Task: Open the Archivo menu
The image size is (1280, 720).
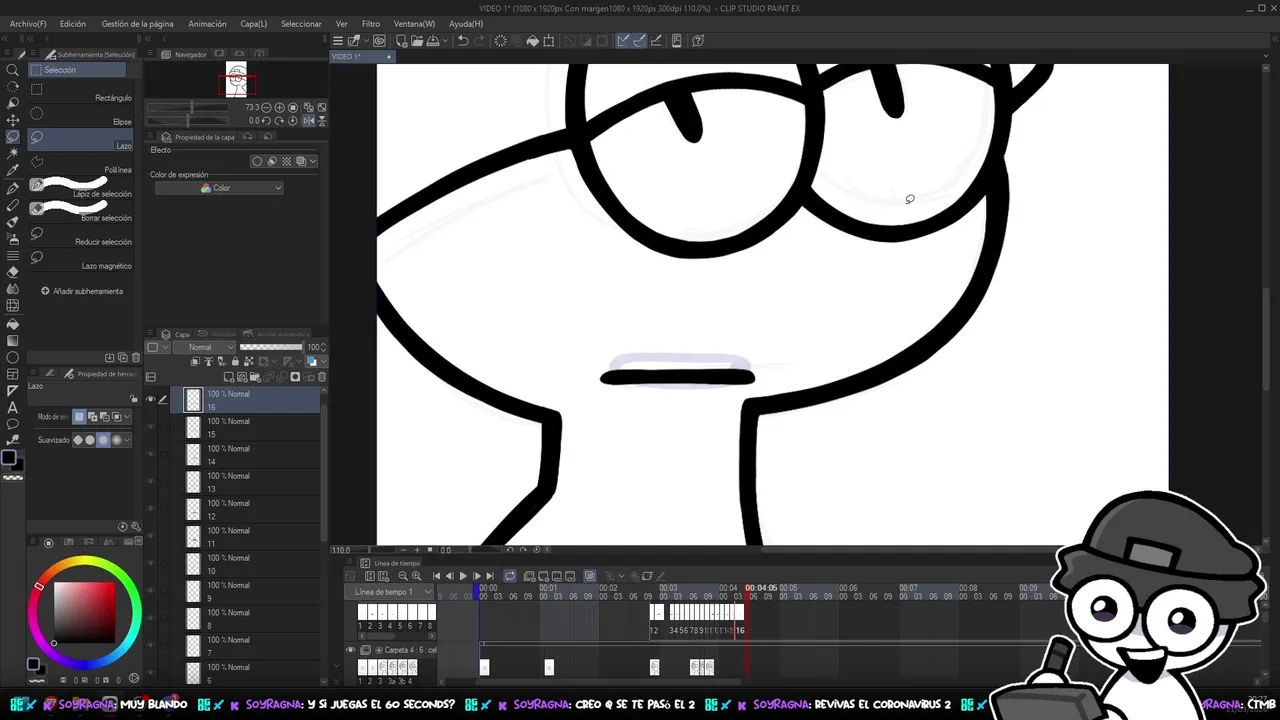Action: 28,23
